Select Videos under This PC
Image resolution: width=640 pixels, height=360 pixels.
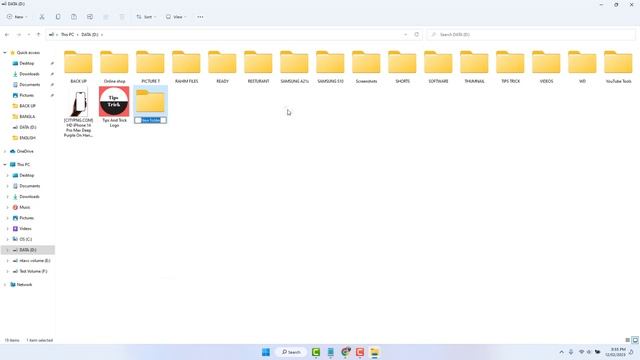[25, 229]
